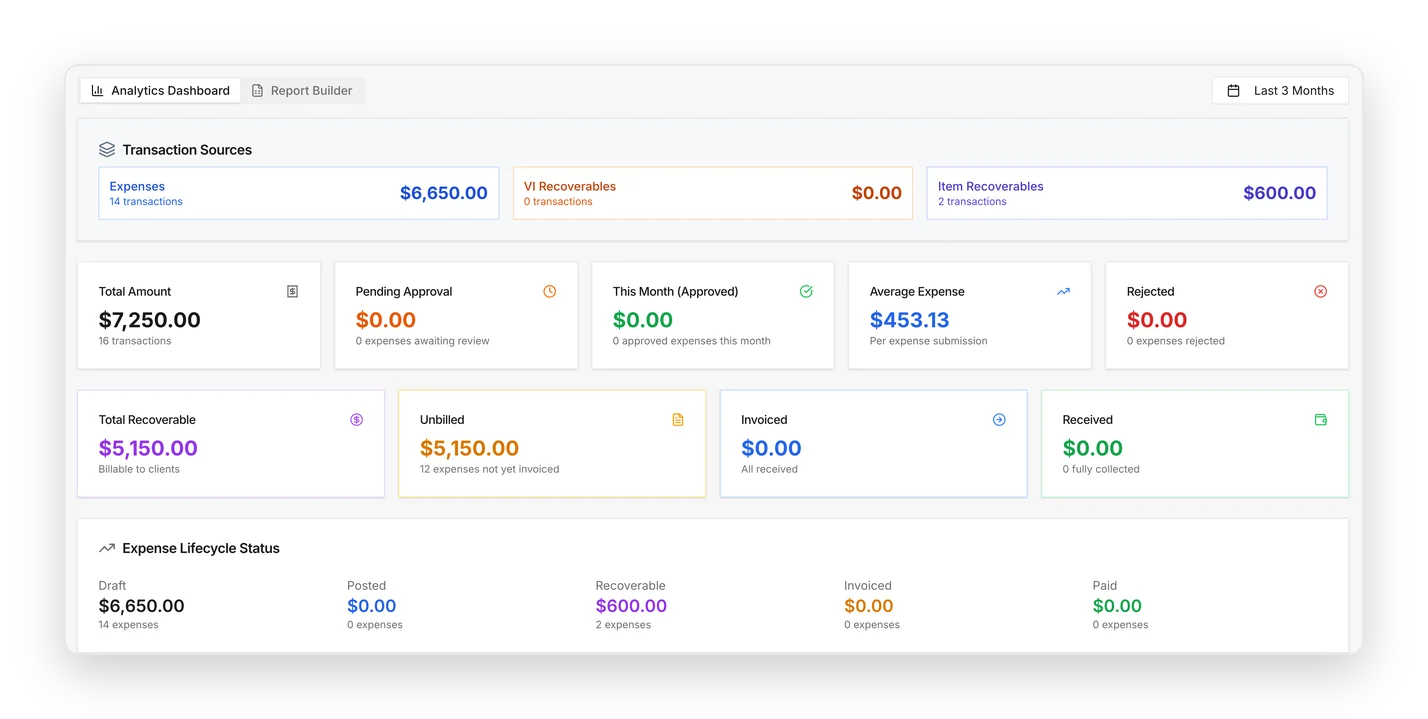Screen dimensions: 1428x719
Task: Click the calendar icon in the date range selector
Action: pyautogui.click(x=1234, y=90)
